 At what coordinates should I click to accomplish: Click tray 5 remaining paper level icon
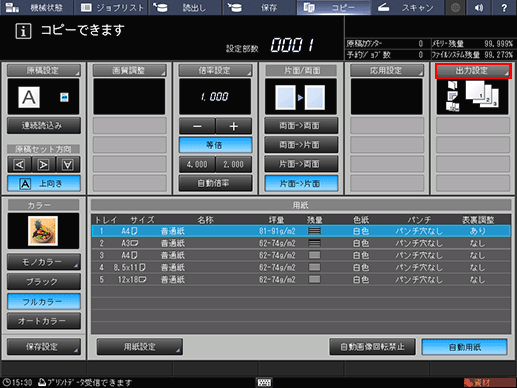(x=314, y=279)
